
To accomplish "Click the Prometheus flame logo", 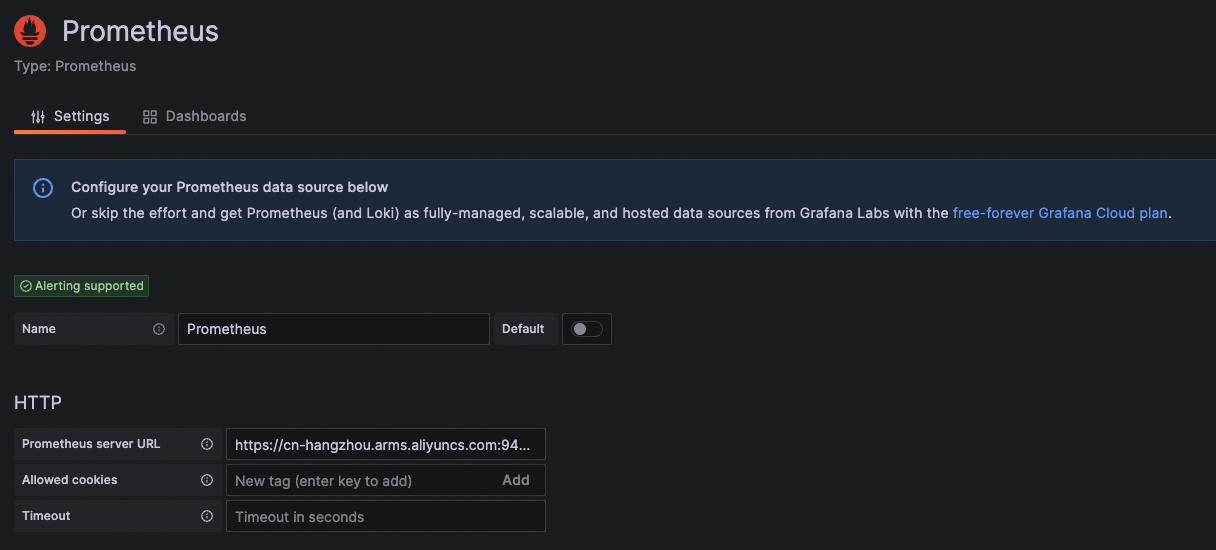I will pyautogui.click(x=30, y=31).
